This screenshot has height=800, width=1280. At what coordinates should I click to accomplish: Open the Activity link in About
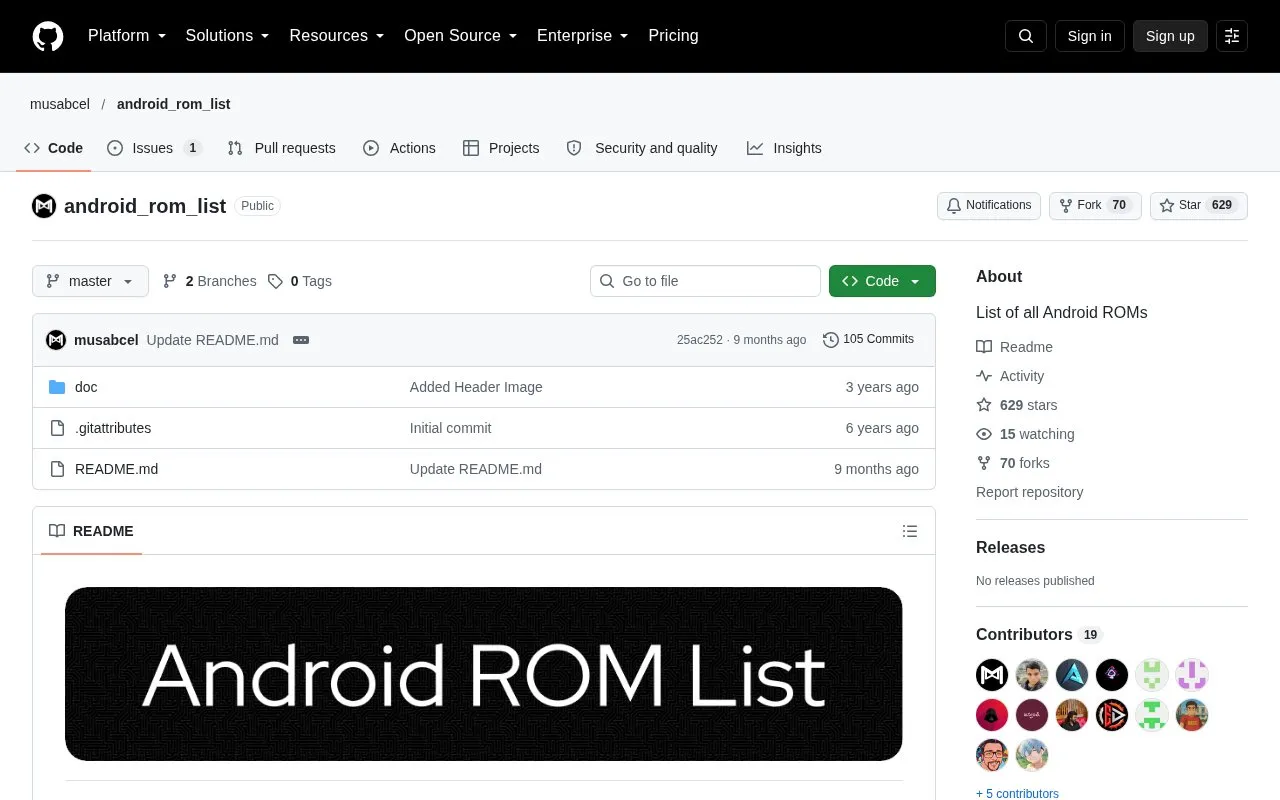(1010, 376)
